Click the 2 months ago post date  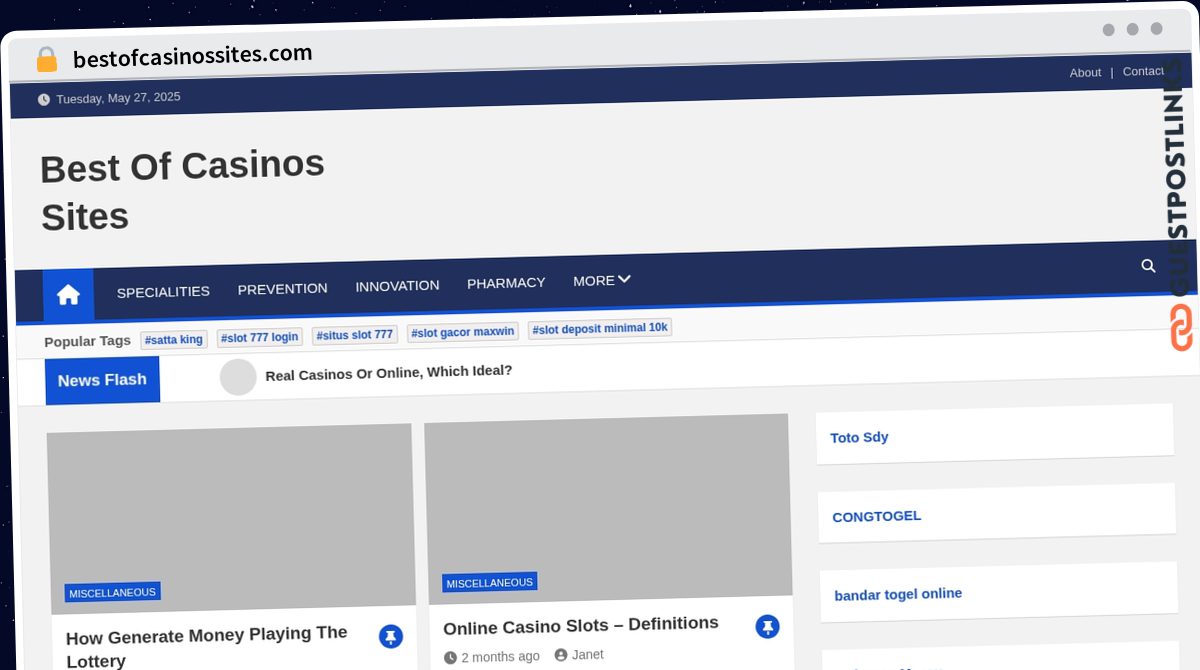pos(500,657)
